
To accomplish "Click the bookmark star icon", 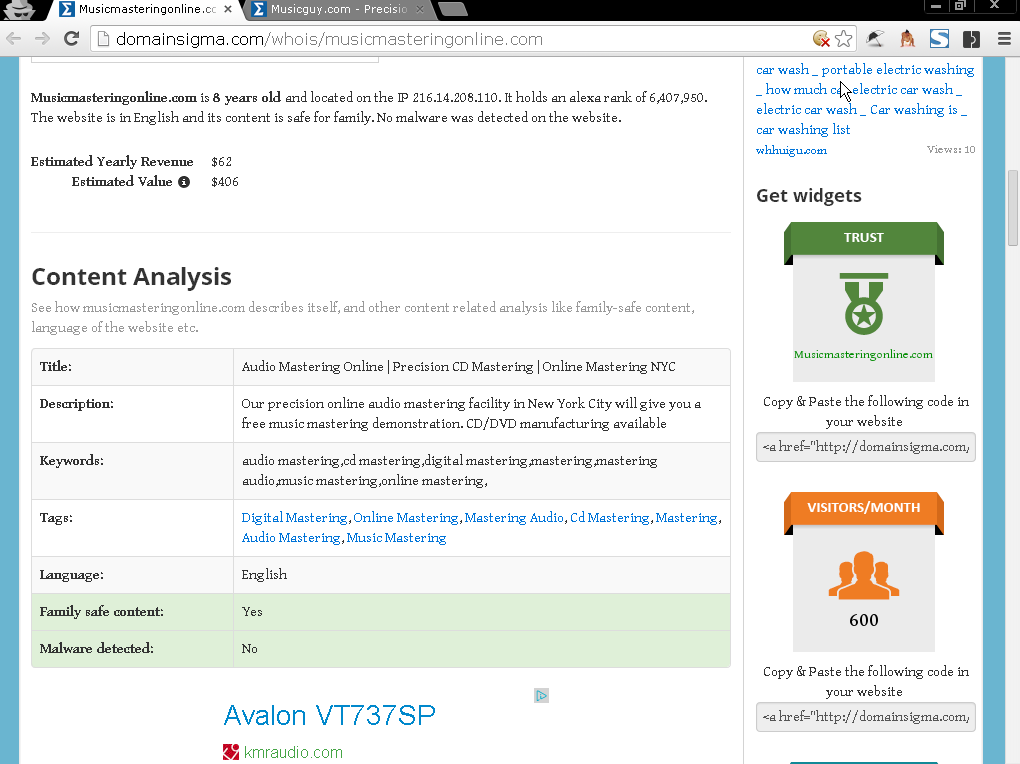I will (844, 39).
